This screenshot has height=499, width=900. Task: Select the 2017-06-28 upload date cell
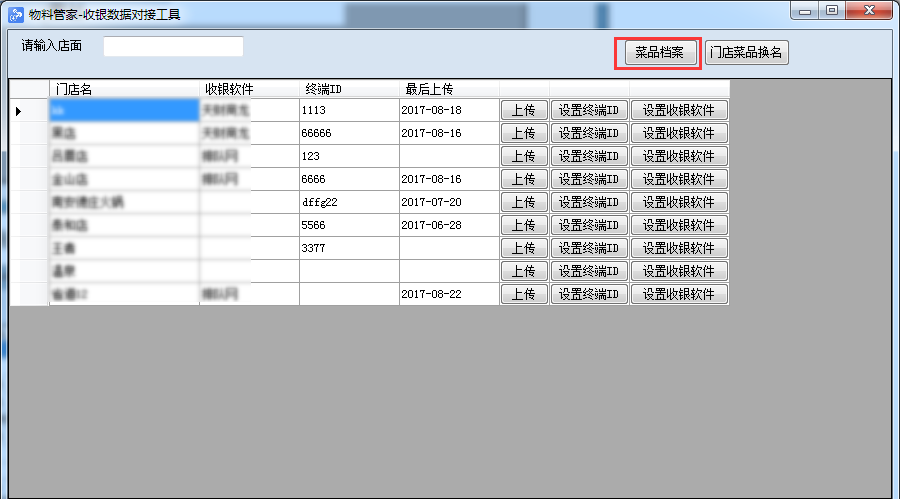pyautogui.click(x=449, y=225)
